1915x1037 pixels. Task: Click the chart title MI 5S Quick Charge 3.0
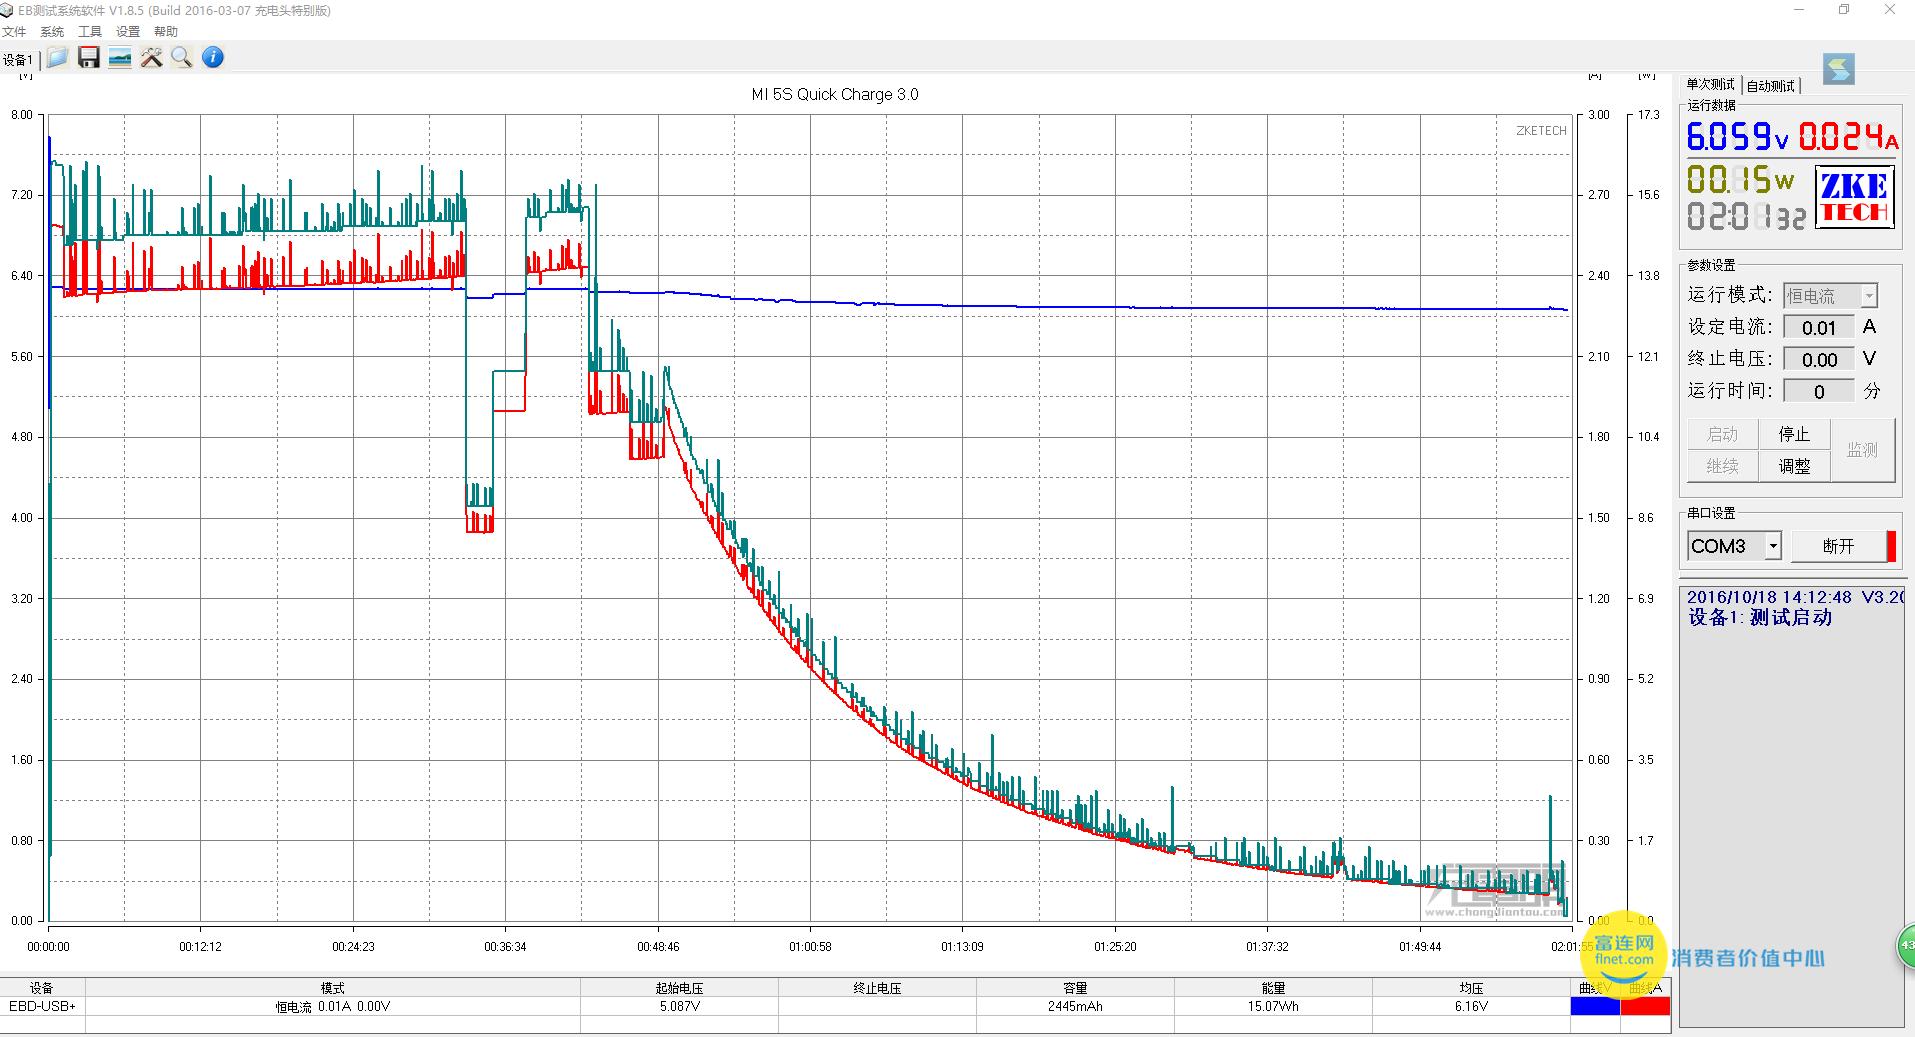point(835,94)
